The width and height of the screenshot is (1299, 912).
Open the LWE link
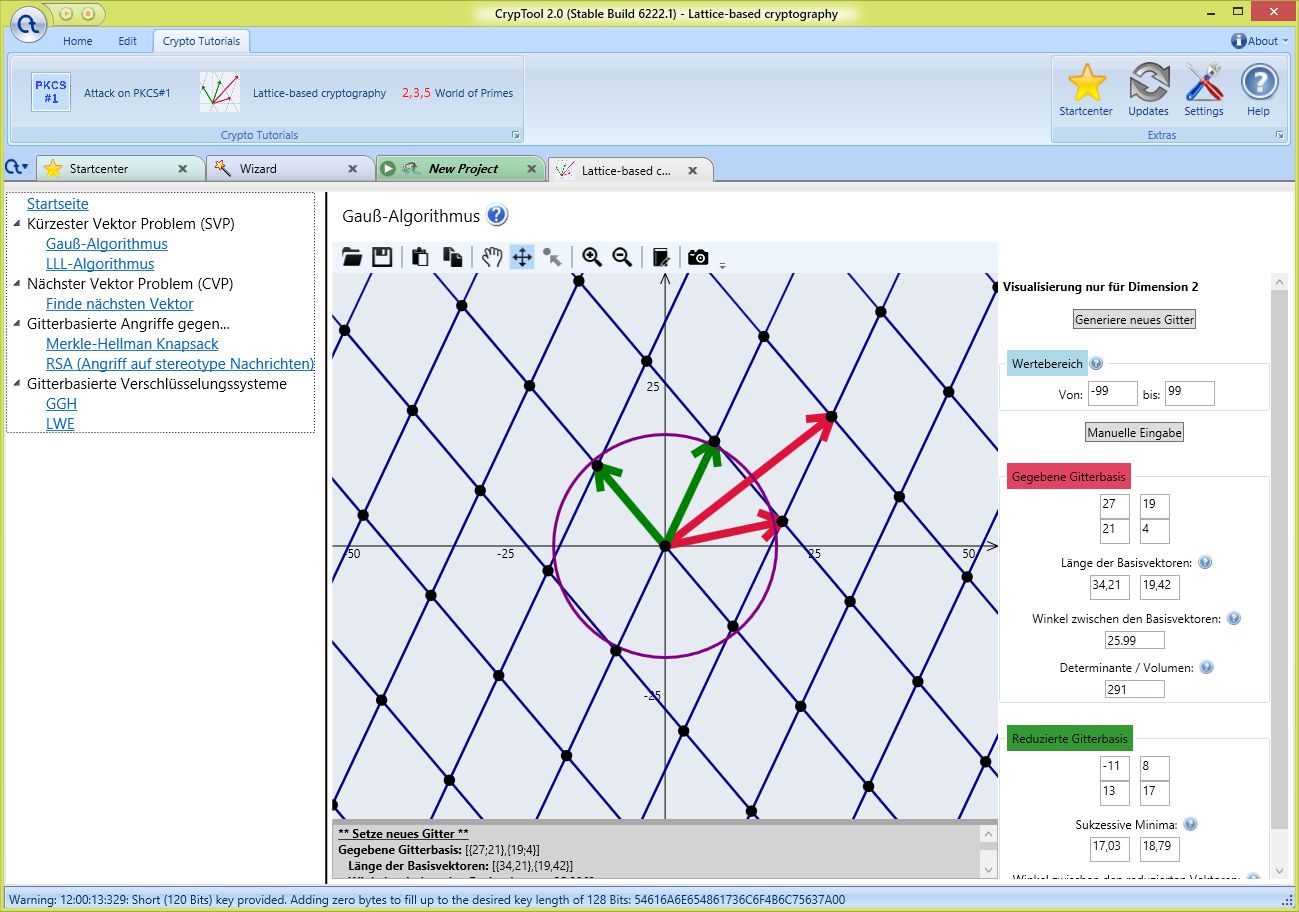[60, 424]
